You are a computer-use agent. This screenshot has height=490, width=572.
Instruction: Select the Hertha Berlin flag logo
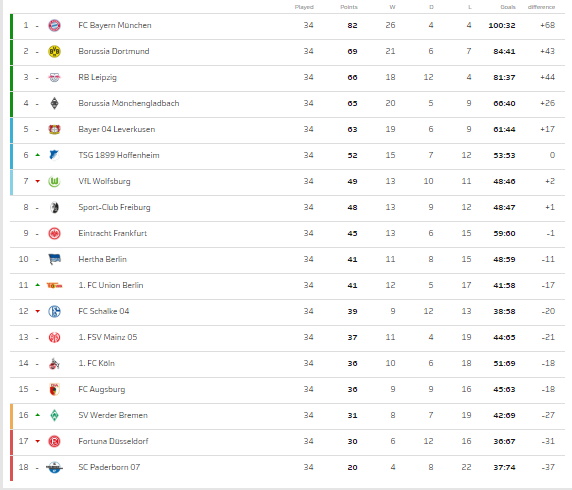tap(54, 259)
